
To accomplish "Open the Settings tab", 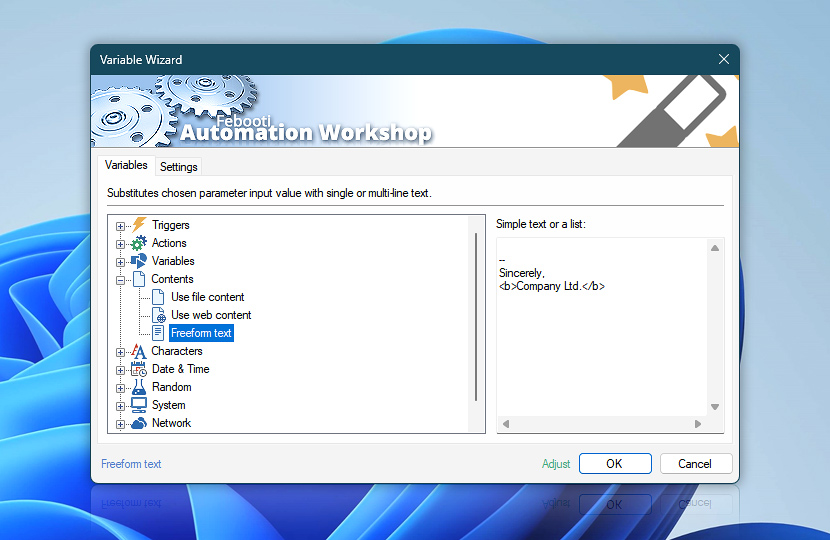I will tap(178, 167).
